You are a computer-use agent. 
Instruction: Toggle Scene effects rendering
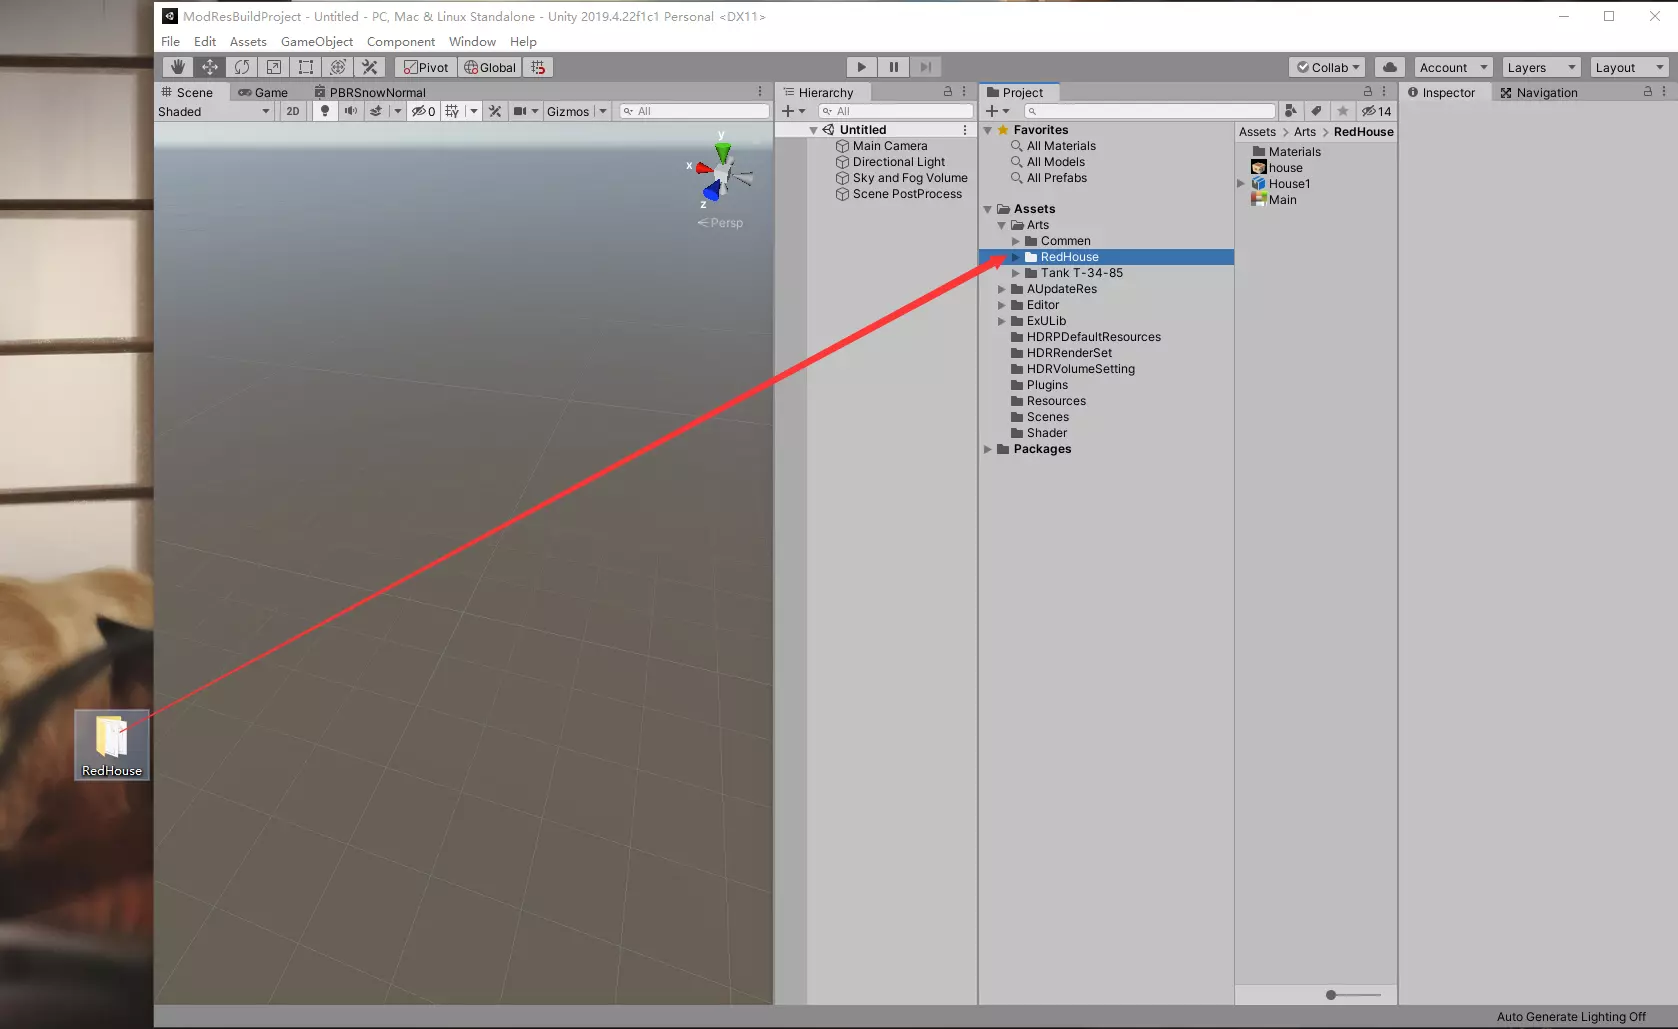tap(376, 111)
